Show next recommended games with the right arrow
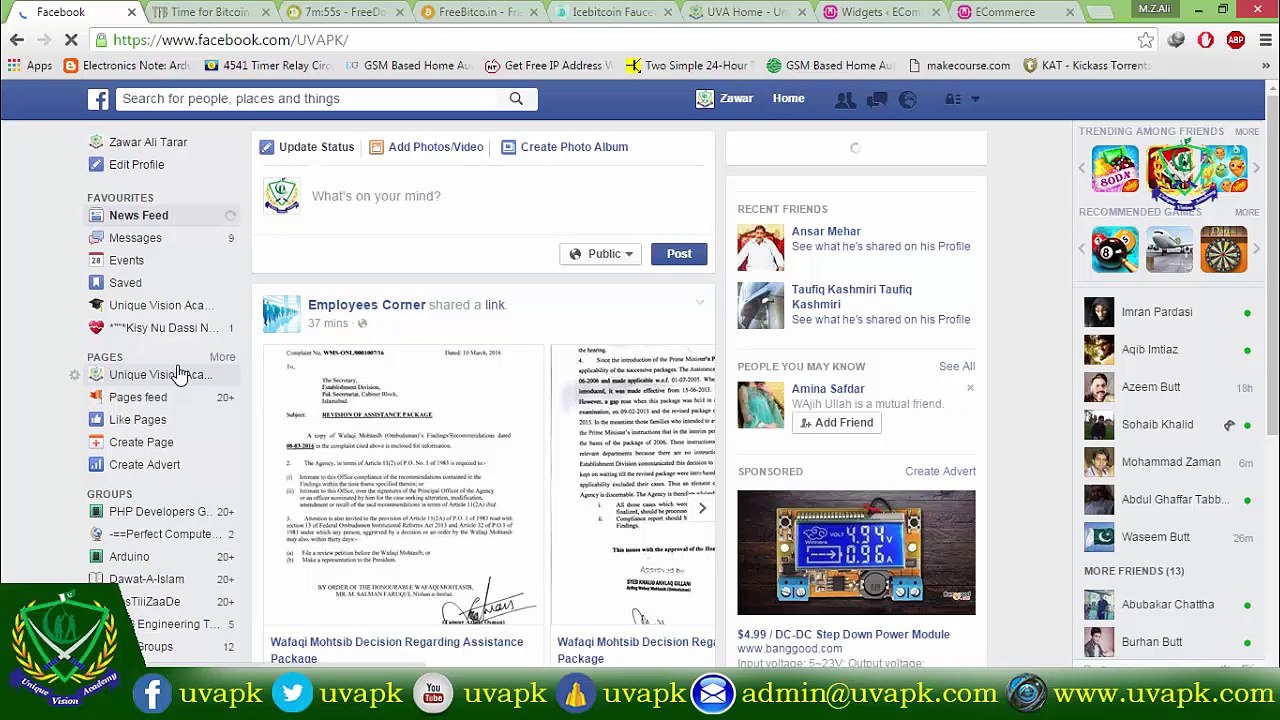This screenshot has height=720, width=1280. click(x=1256, y=249)
